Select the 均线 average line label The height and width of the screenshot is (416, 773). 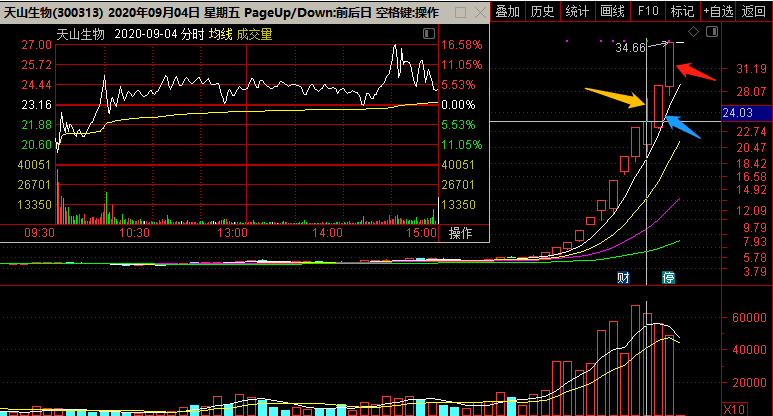pos(220,34)
